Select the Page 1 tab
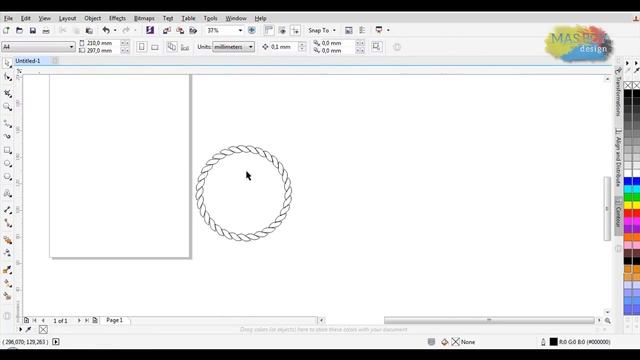Viewport: 640px width, 360px height. [x=115, y=320]
